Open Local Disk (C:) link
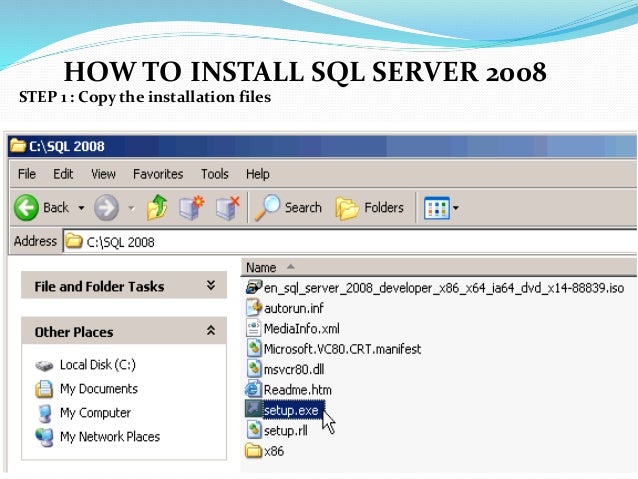This screenshot has width=638, height=479. [98, 365]
